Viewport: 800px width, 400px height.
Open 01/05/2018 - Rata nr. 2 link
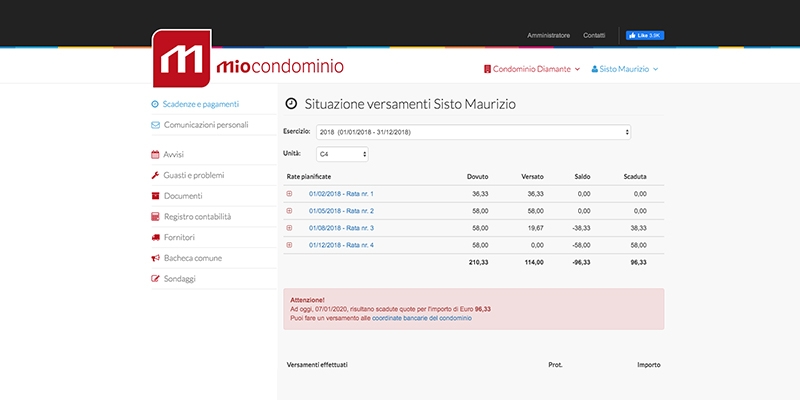[x=341, y=211]
